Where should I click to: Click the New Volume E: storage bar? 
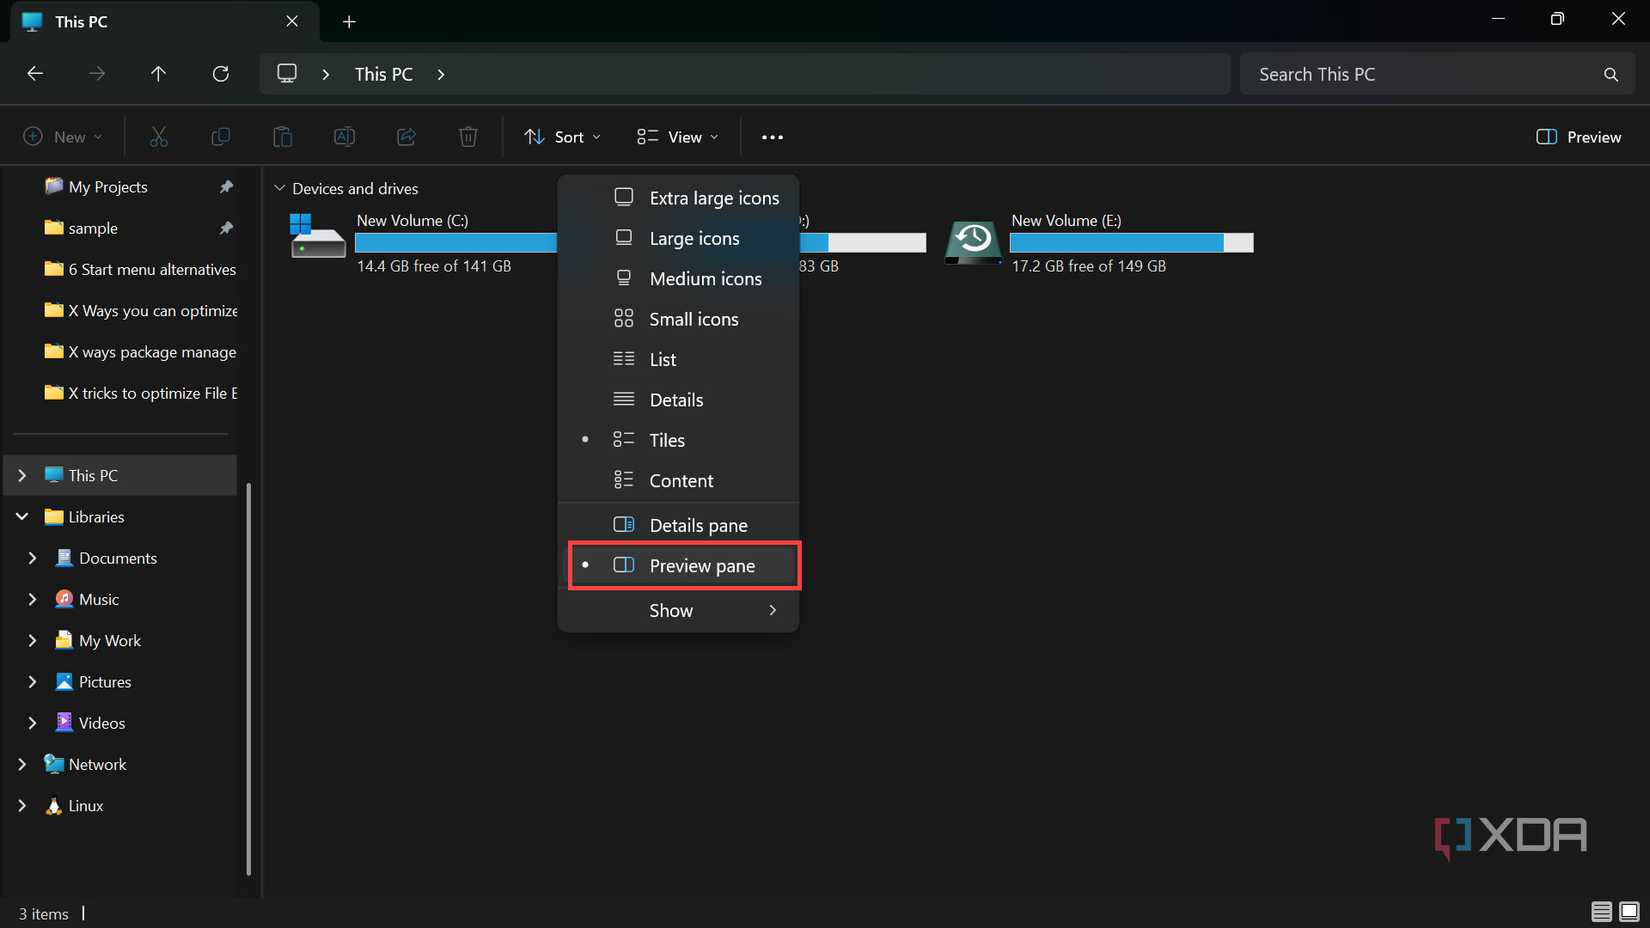[1130, 242]
